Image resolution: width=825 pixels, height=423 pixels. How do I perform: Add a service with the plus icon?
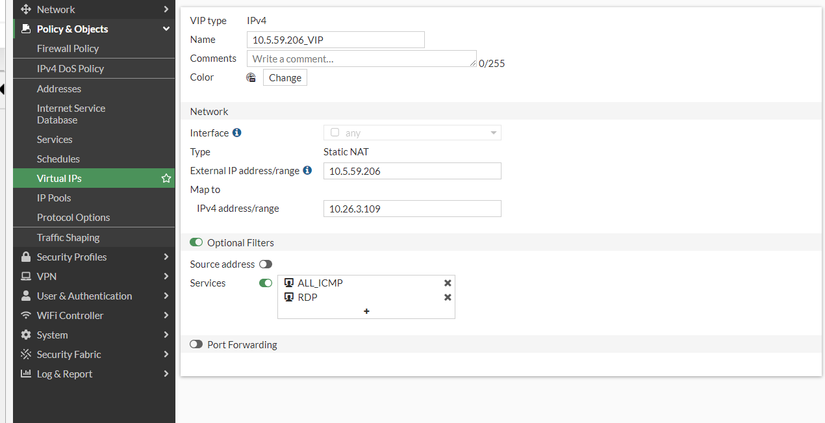[x=367, y=311]
